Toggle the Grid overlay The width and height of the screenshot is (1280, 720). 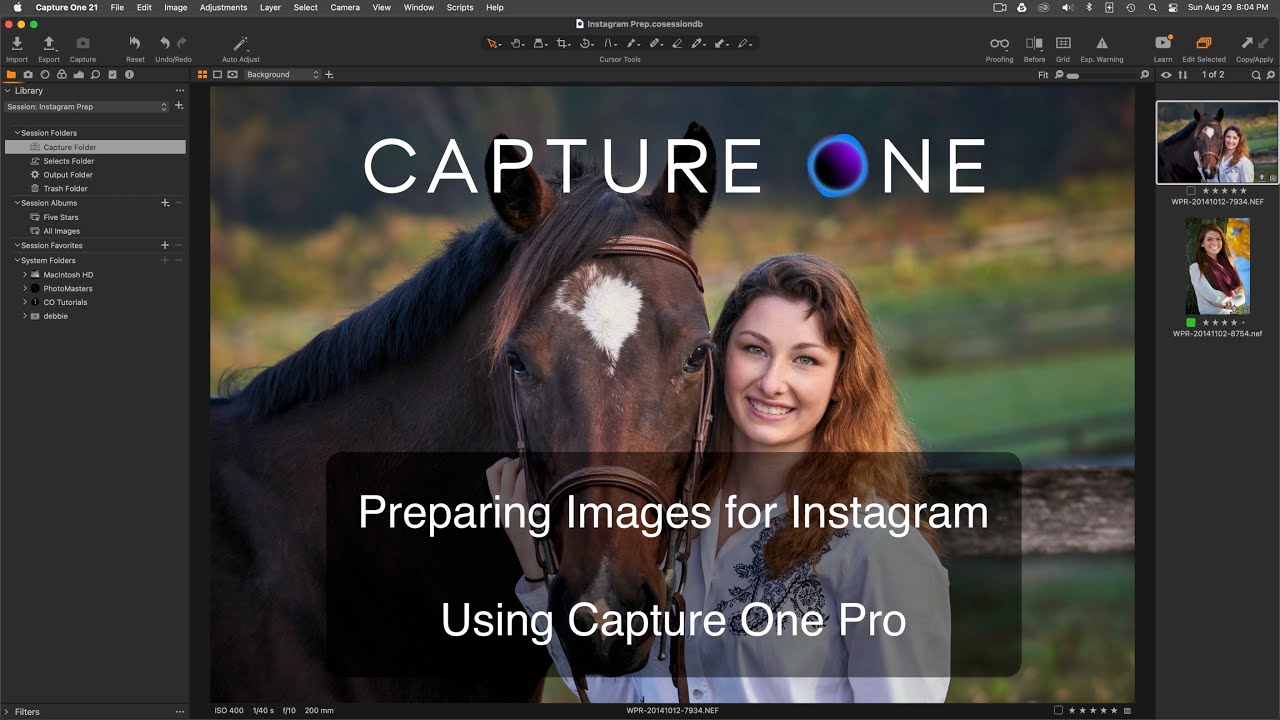pos(1063,43)
